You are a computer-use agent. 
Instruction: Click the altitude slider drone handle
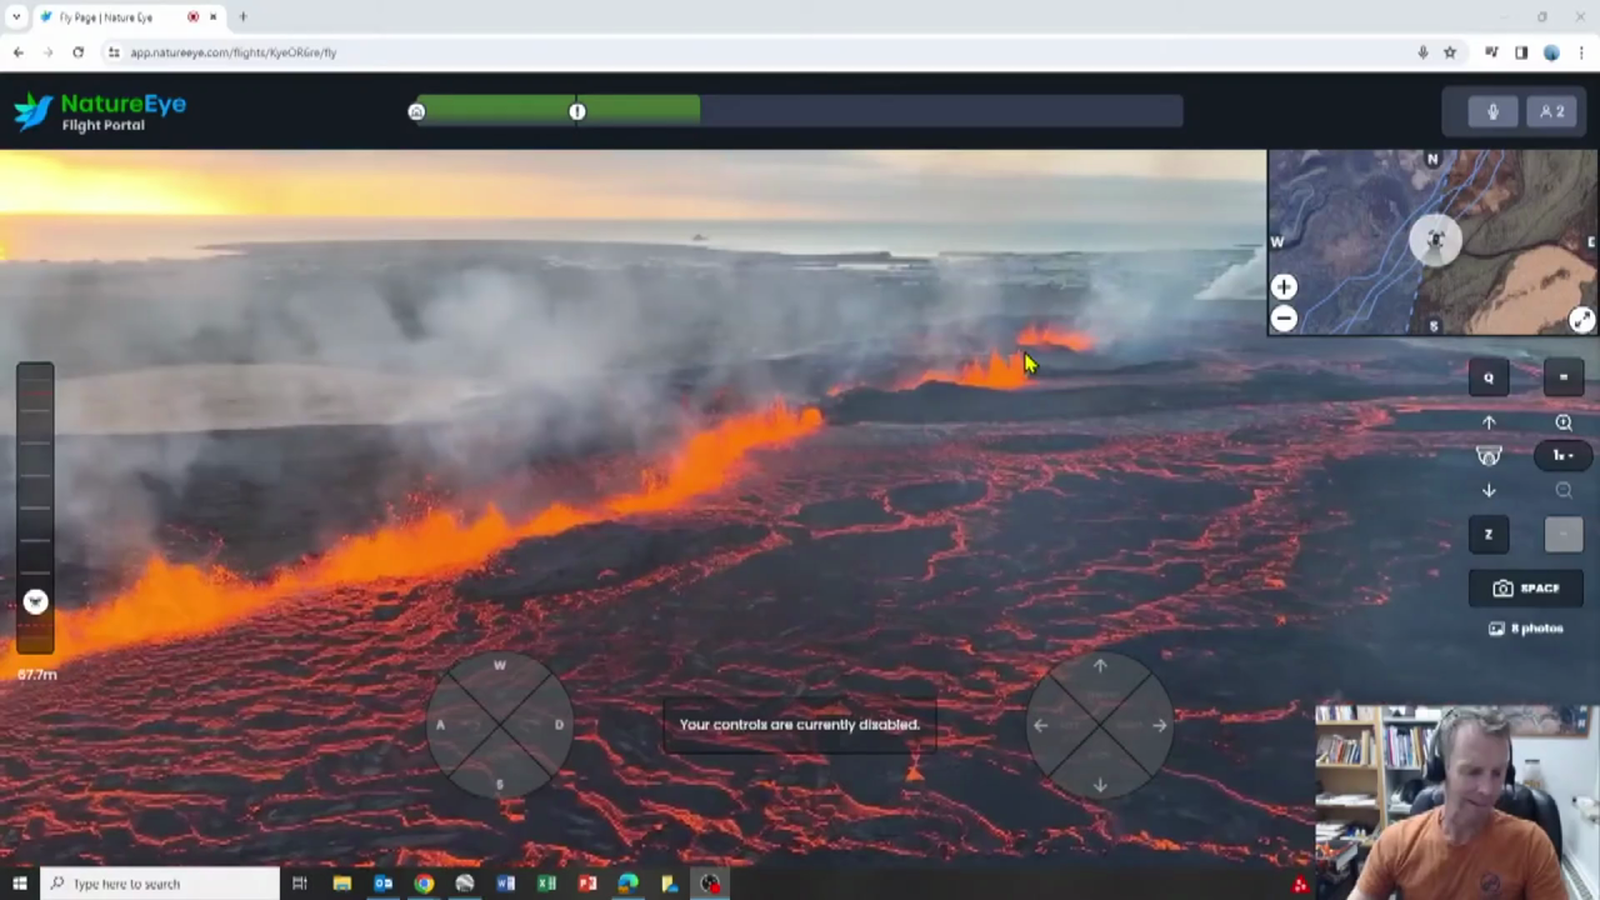36,601
